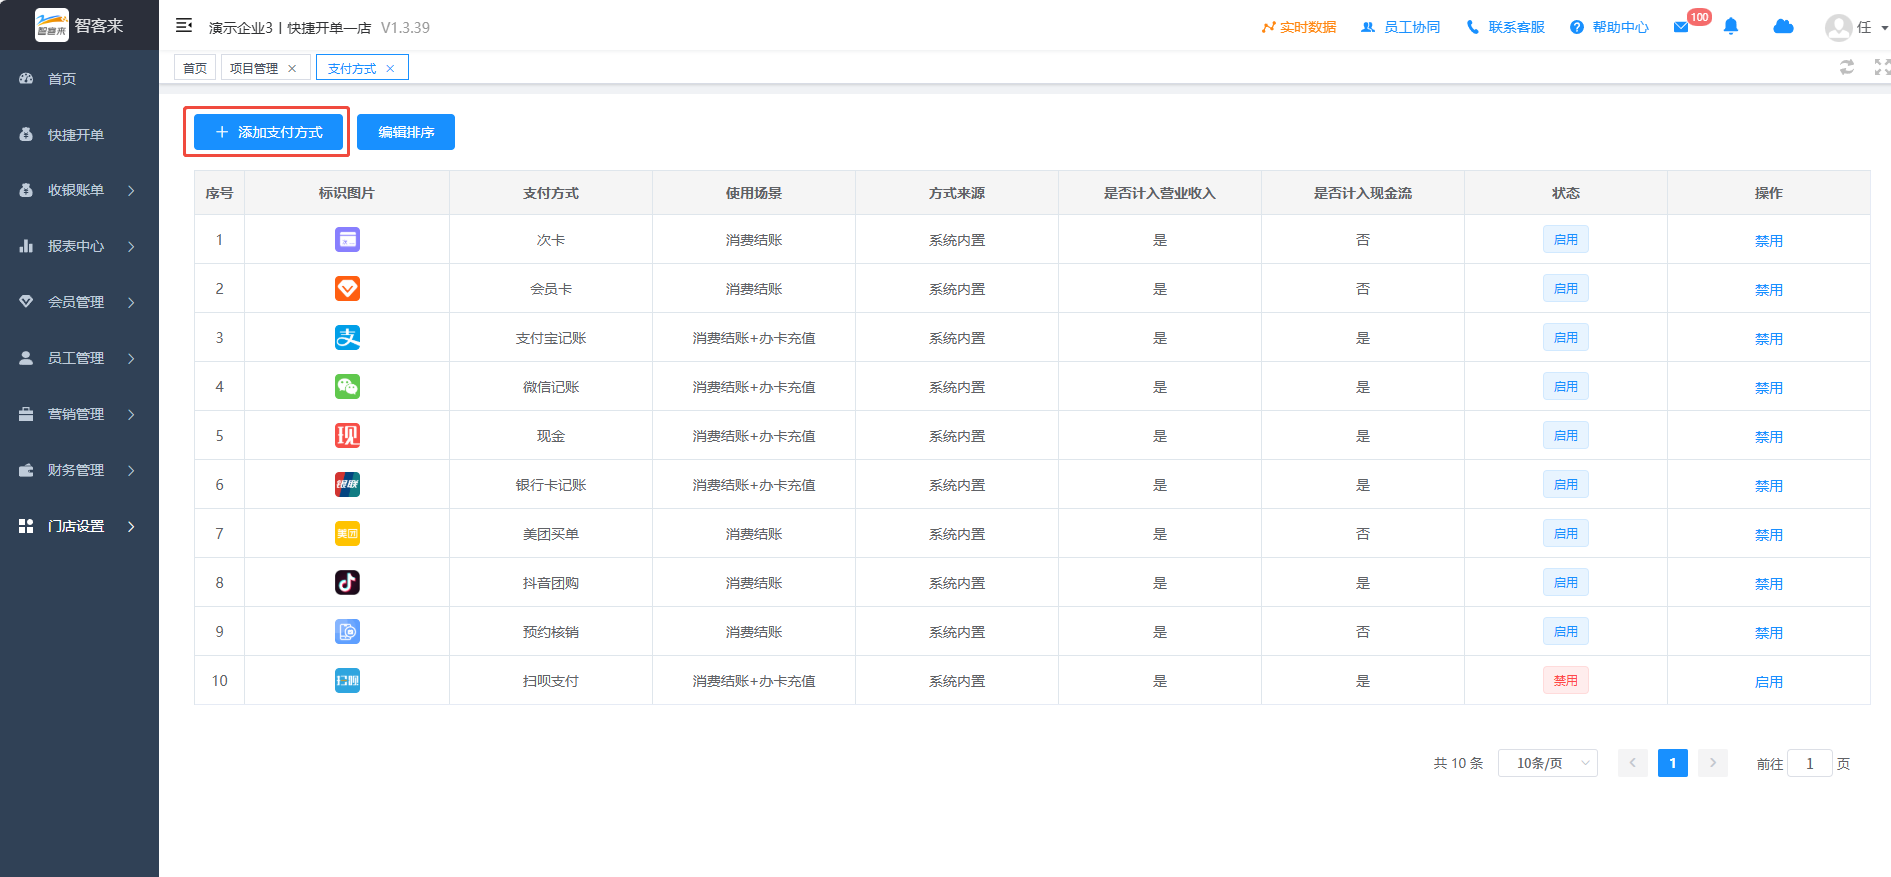
Task: Click the 扫呗支付 icon
Action: pos(347,681)
